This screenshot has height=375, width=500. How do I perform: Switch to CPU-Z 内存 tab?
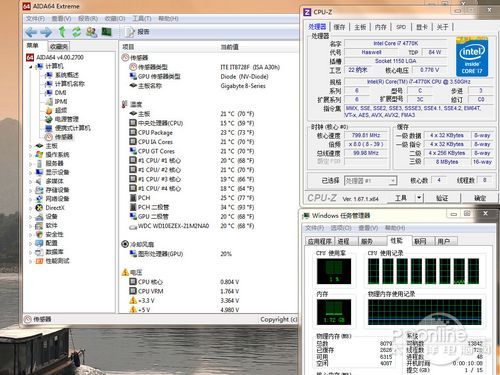point(380,27)
